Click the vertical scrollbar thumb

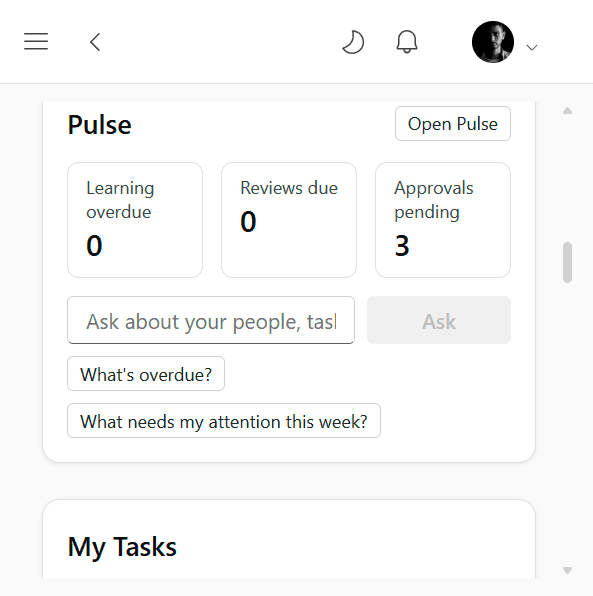(x=568, y=262)
